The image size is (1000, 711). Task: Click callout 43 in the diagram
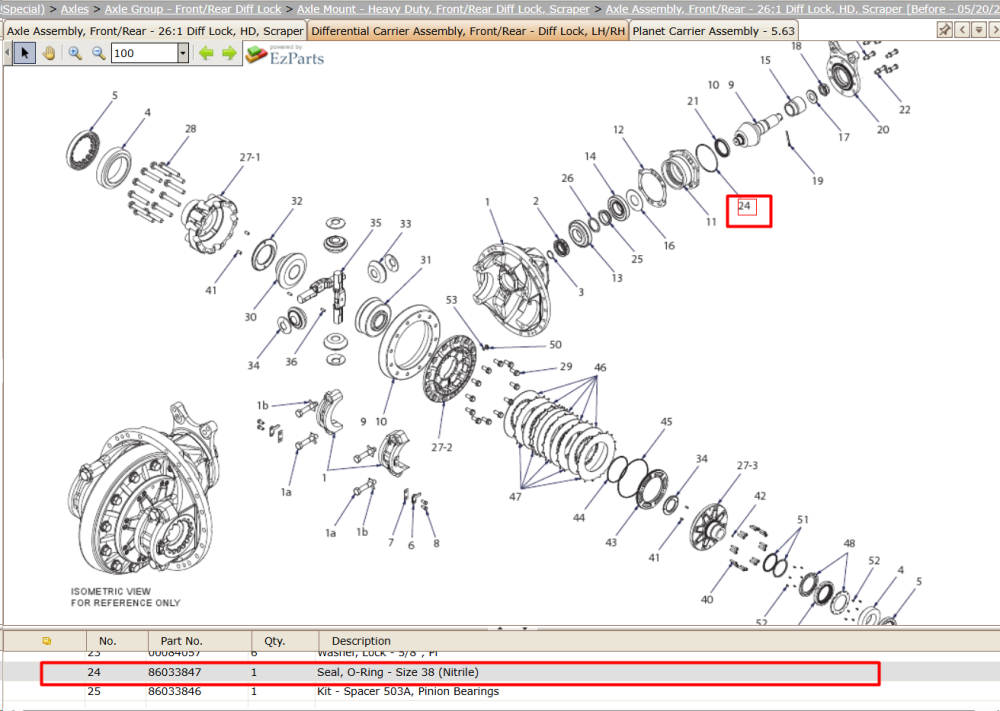[611, 543]
